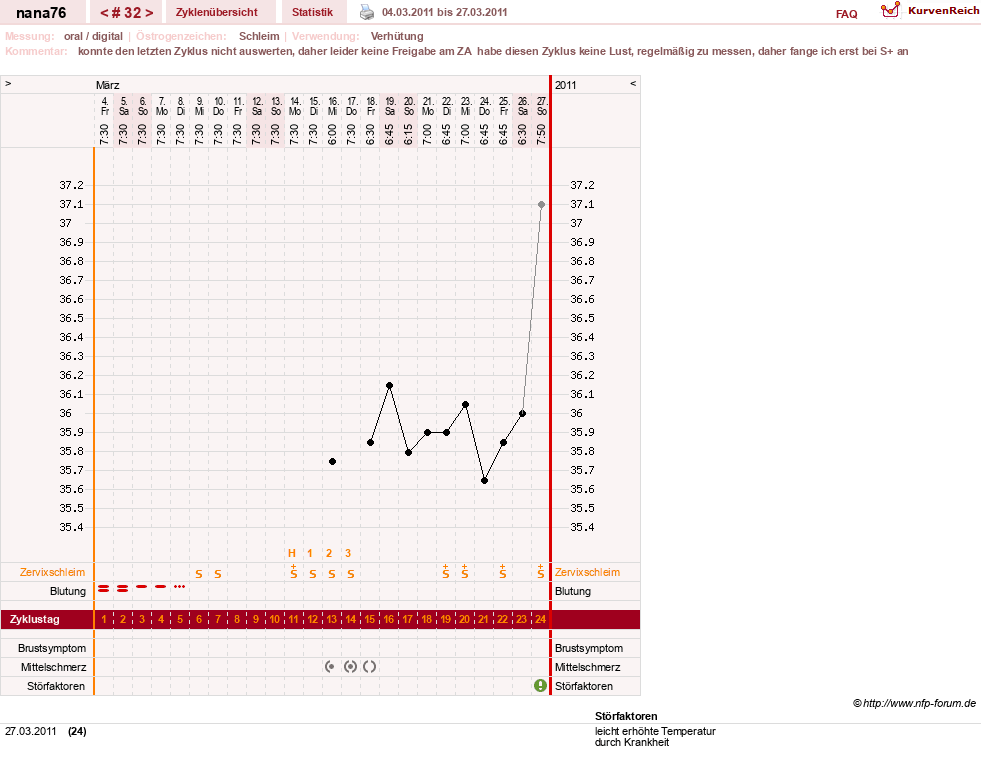Click the S mucus mark on cycle day 6
Image resolution: width=981 pixels, height=769 pixels.
coord(199,574)
